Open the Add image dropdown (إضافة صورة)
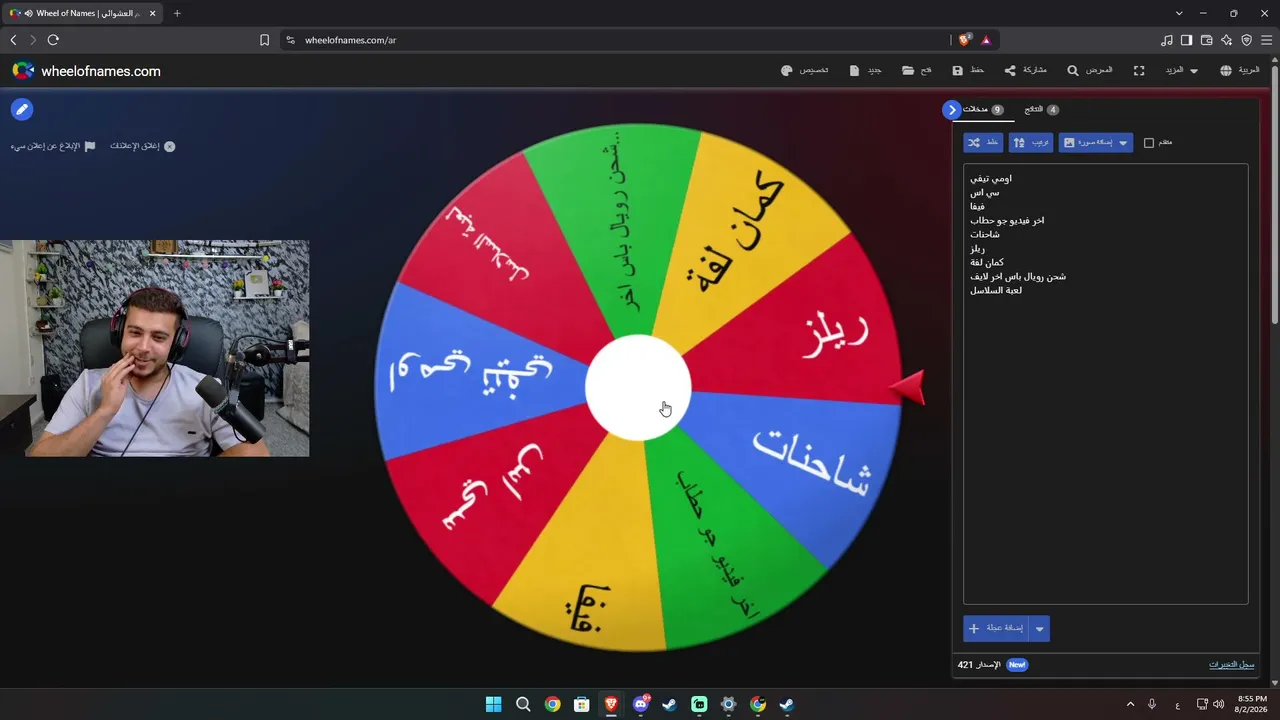The width and height of the screenshot is (1280, 720). (x=1096, y=143)
